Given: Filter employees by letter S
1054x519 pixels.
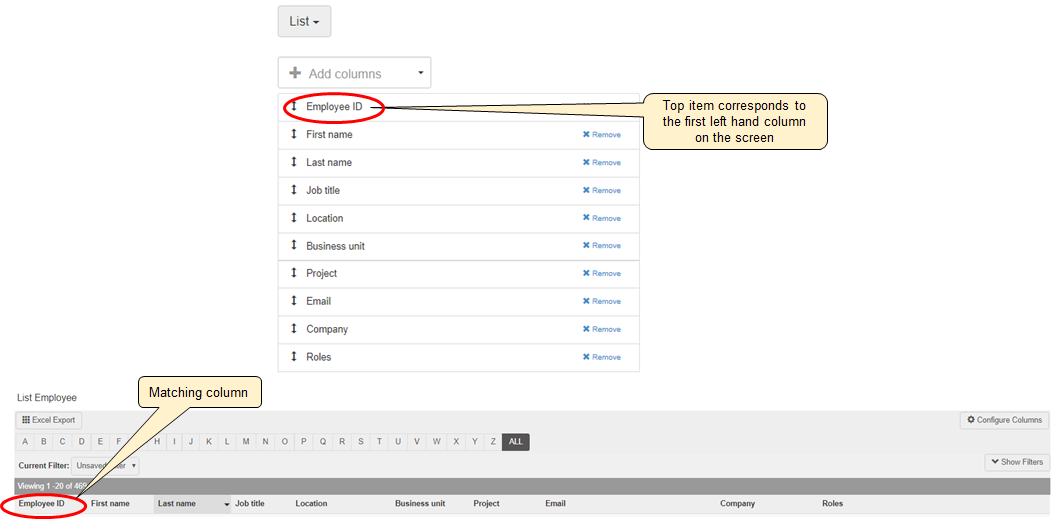Looking at the screenshot, I should [360, 442].
